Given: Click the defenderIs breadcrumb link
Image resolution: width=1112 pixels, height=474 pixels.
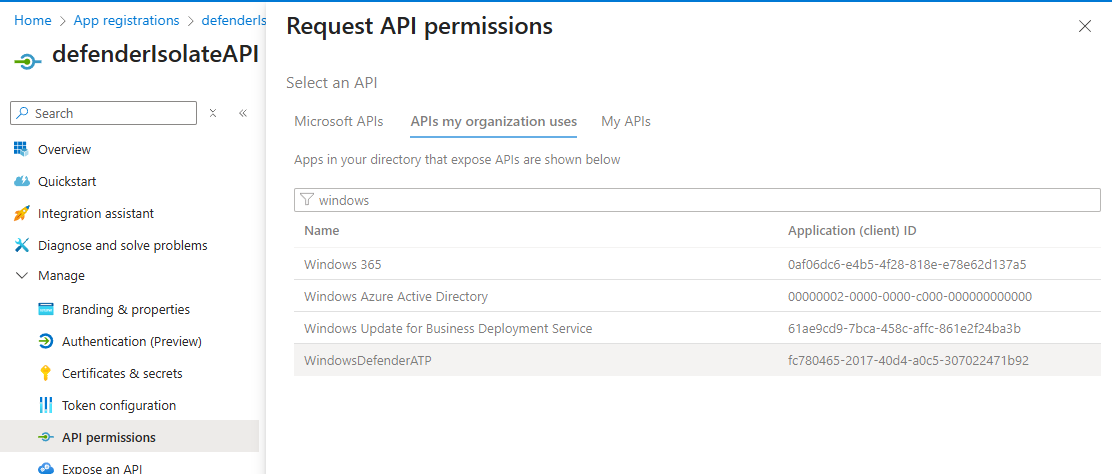Looking at the screenshot, I should [x=233, y=21].
